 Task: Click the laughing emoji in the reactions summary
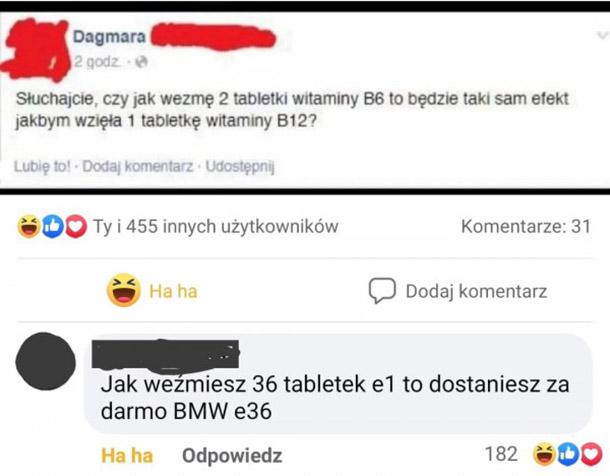point(28,226)
